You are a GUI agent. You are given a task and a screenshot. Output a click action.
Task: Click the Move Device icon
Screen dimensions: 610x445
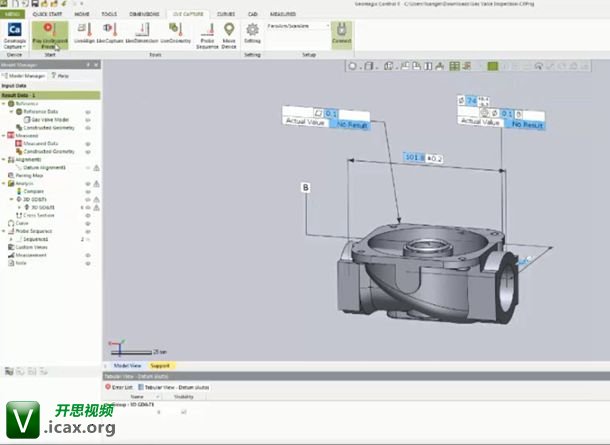coord(229,31)
